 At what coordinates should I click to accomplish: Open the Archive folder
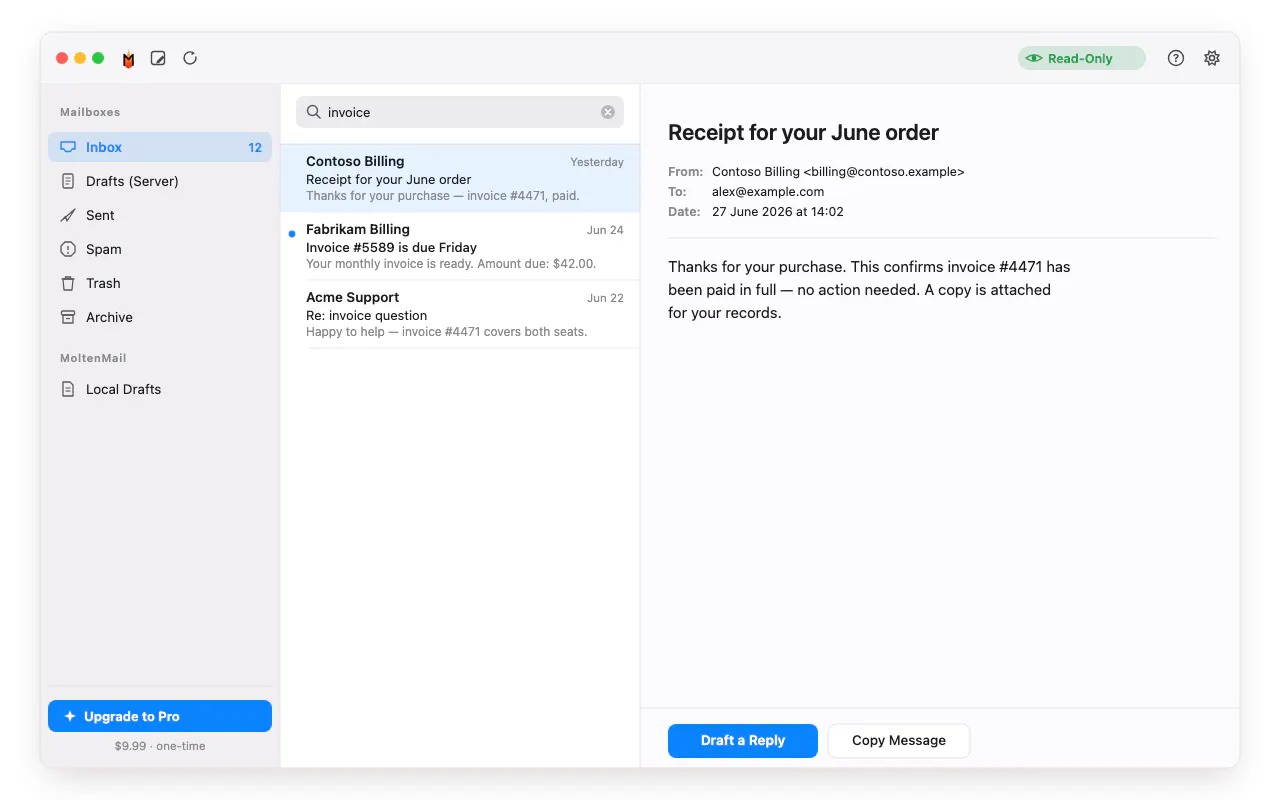coord(160,317)
